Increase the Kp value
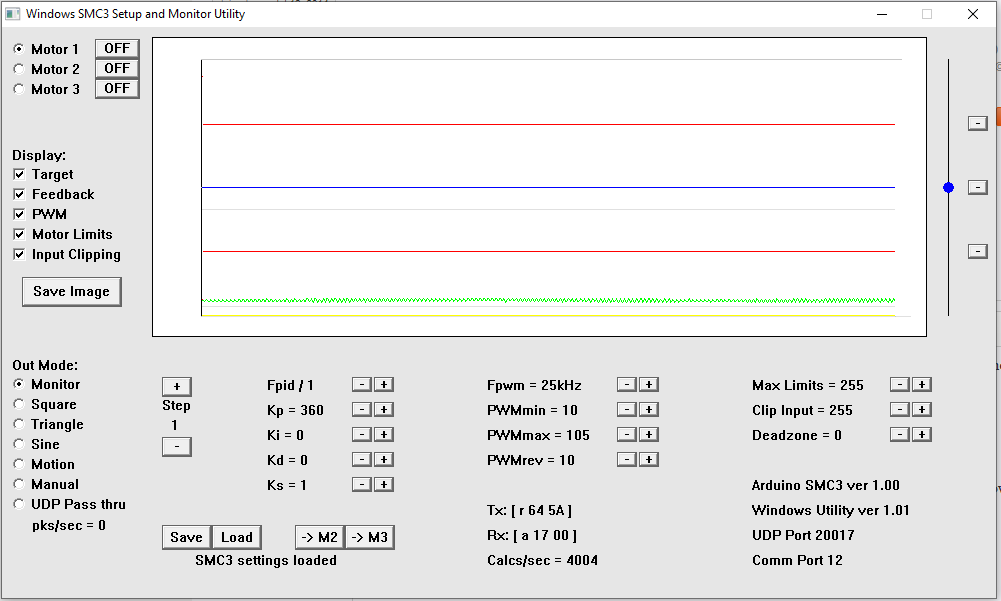The image size is (1001, 601). [384, 409]
